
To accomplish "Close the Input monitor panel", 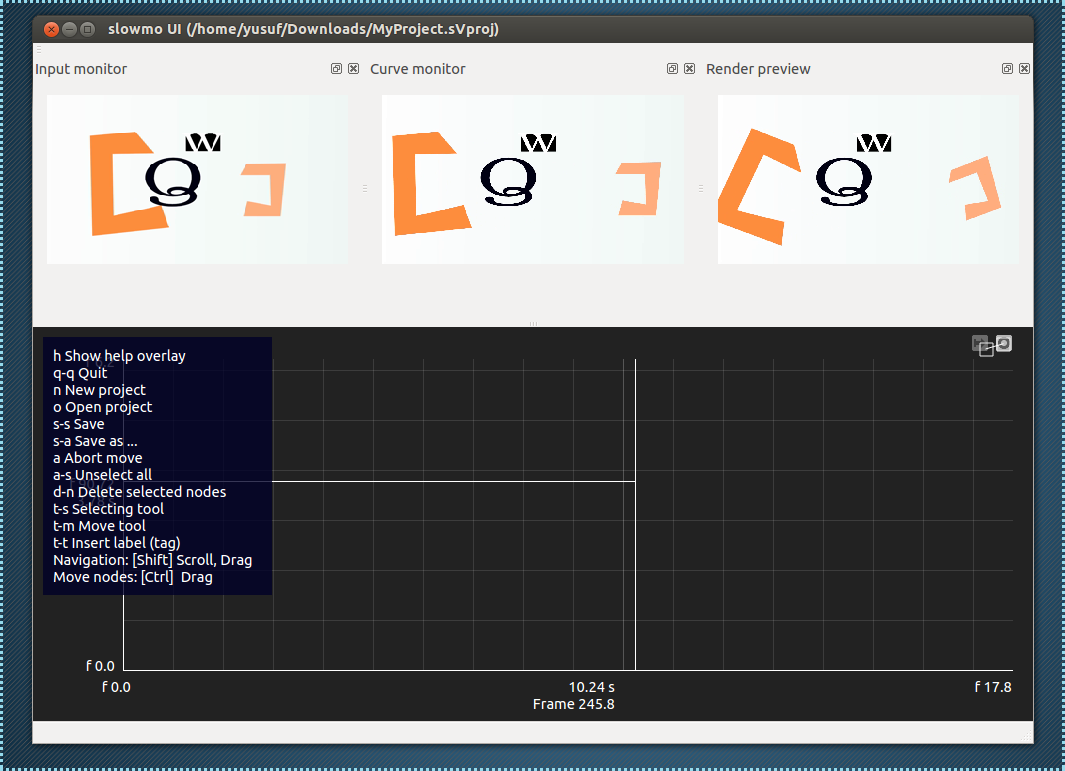I will pos(353,69).
